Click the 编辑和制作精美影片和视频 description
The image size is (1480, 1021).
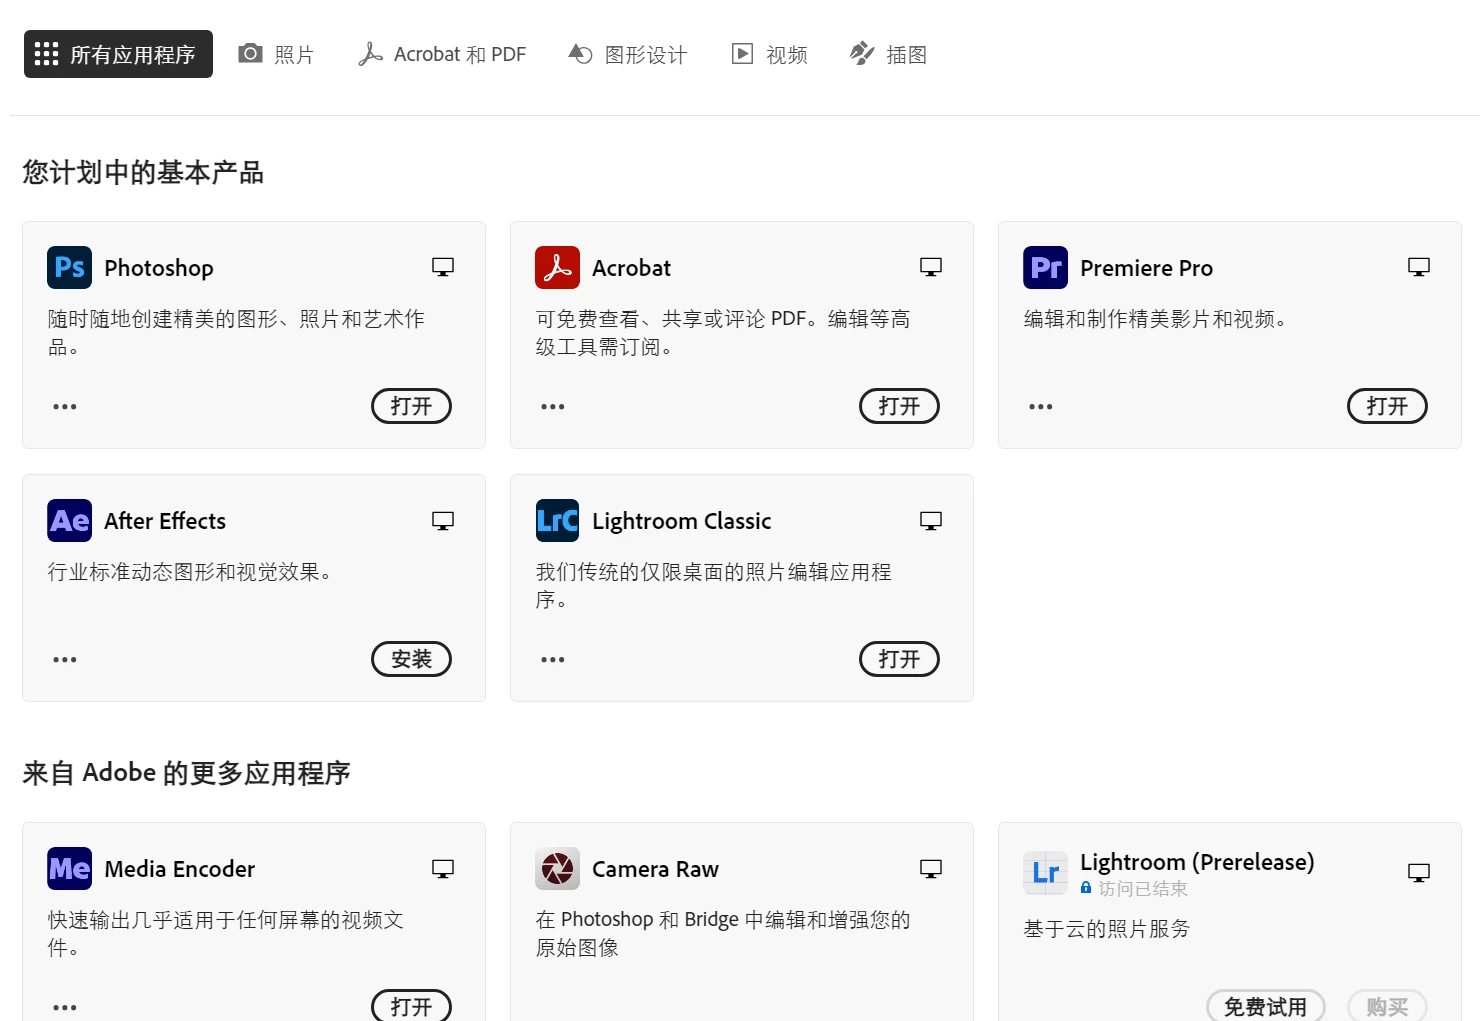click(1155, 319)
